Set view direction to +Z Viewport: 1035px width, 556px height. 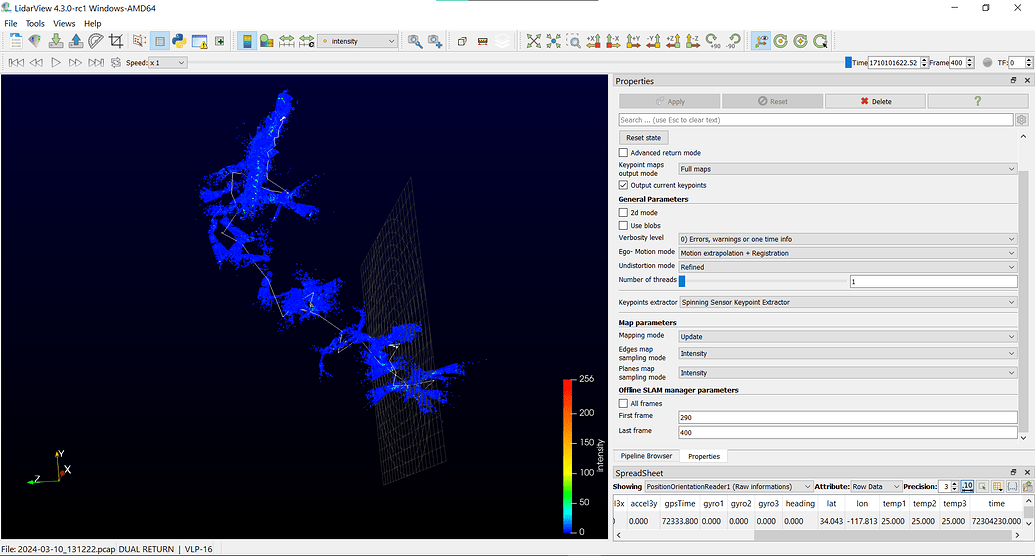[673, 41]
